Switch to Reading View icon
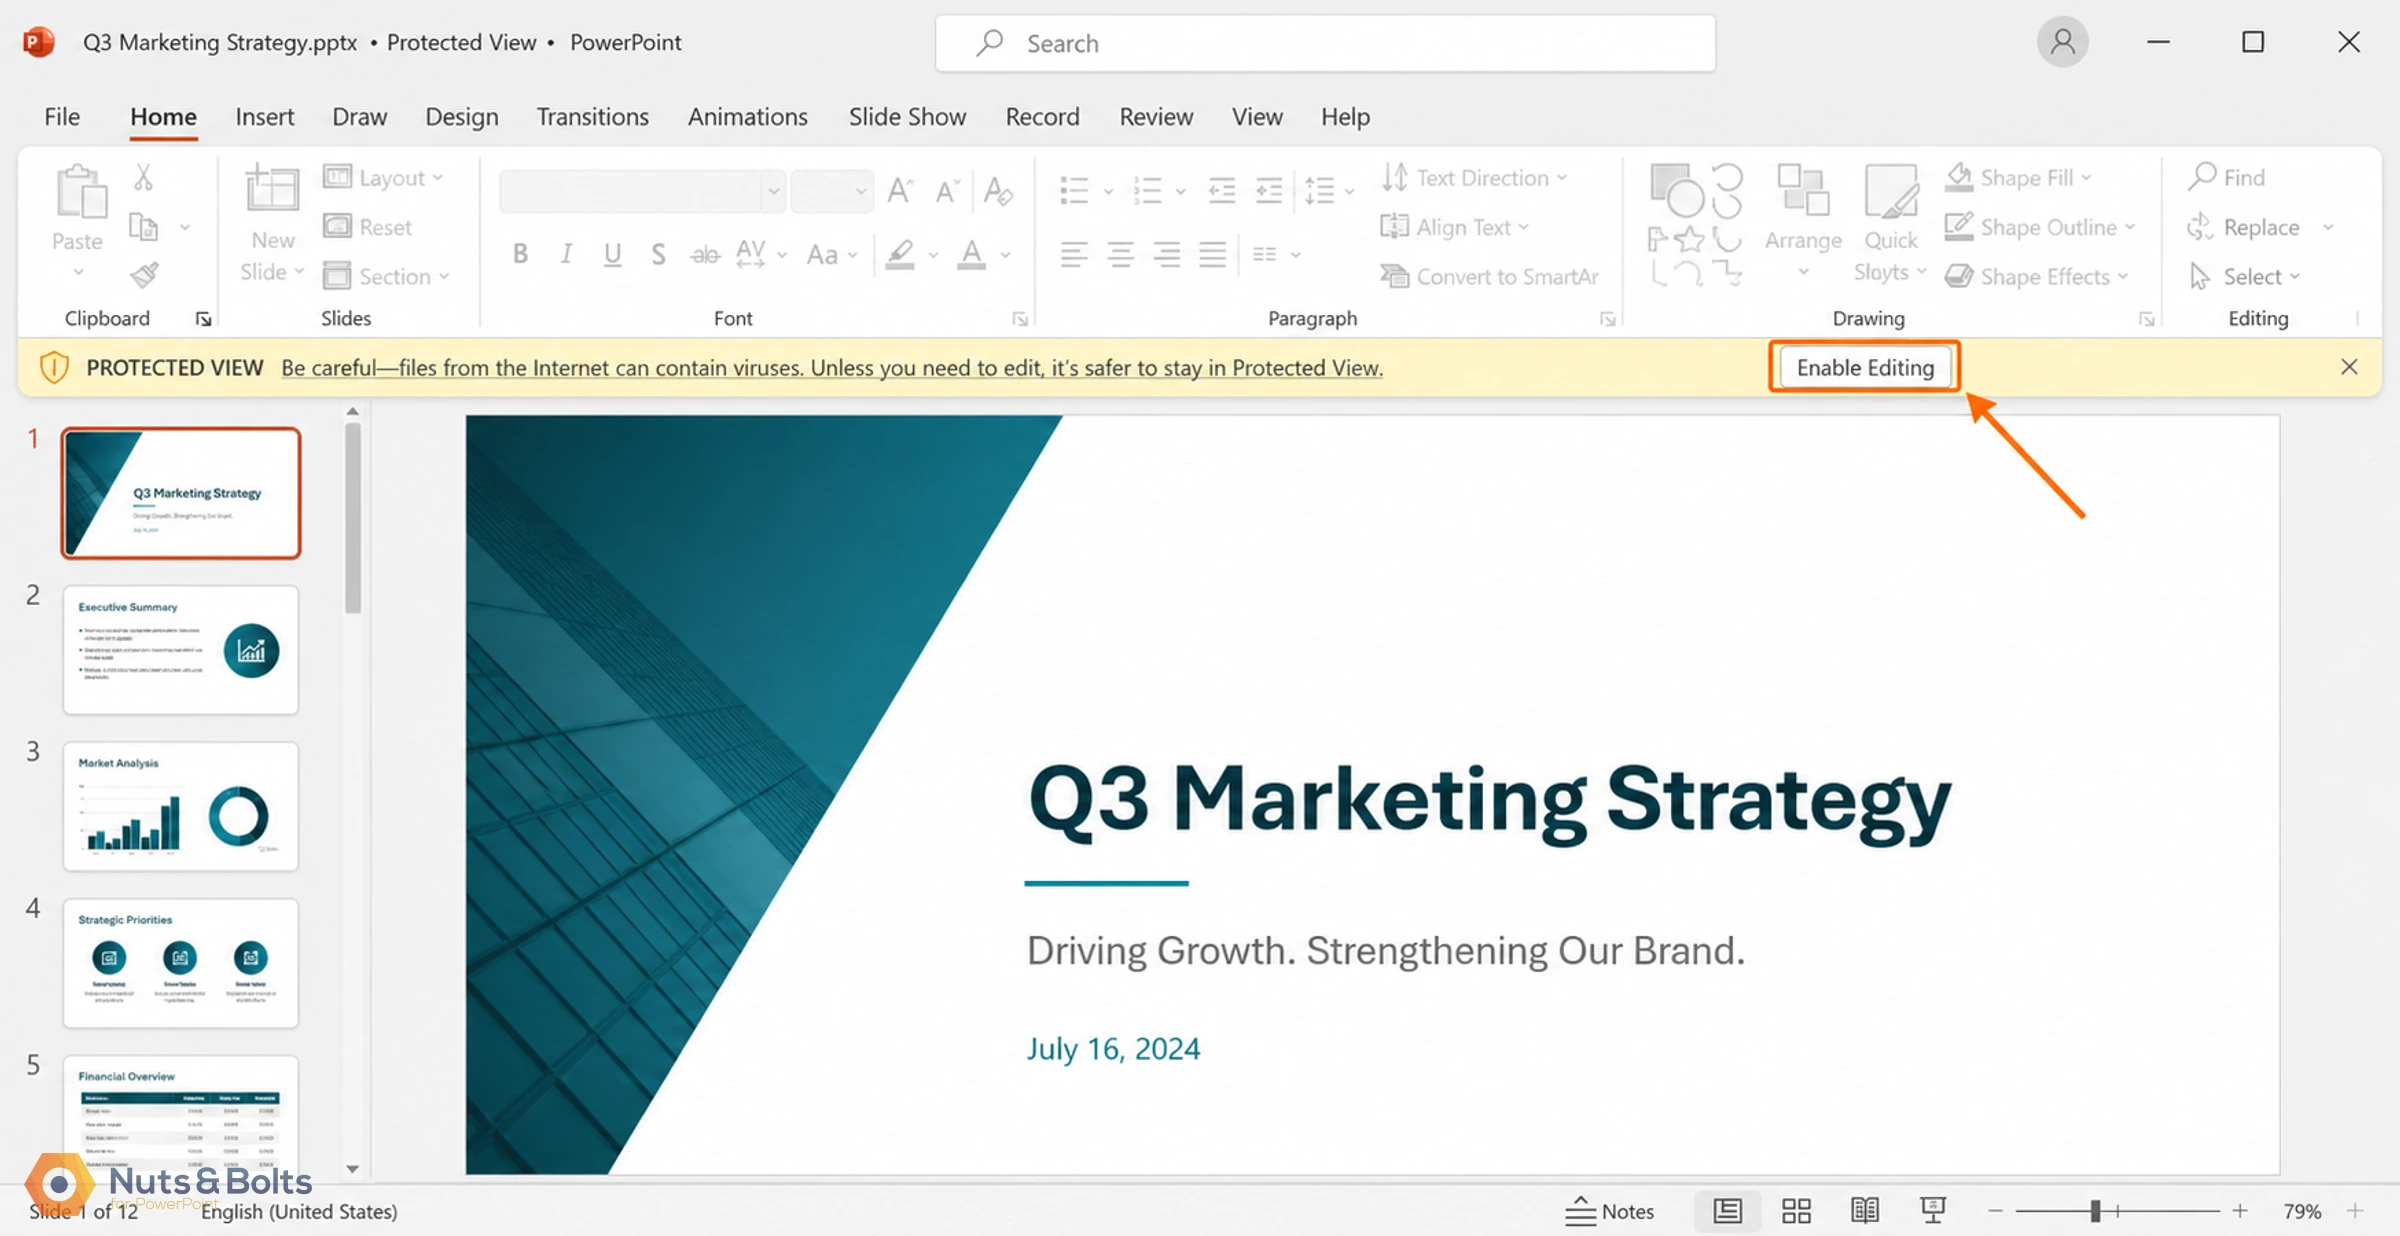 click(x=1864, y=1211)
